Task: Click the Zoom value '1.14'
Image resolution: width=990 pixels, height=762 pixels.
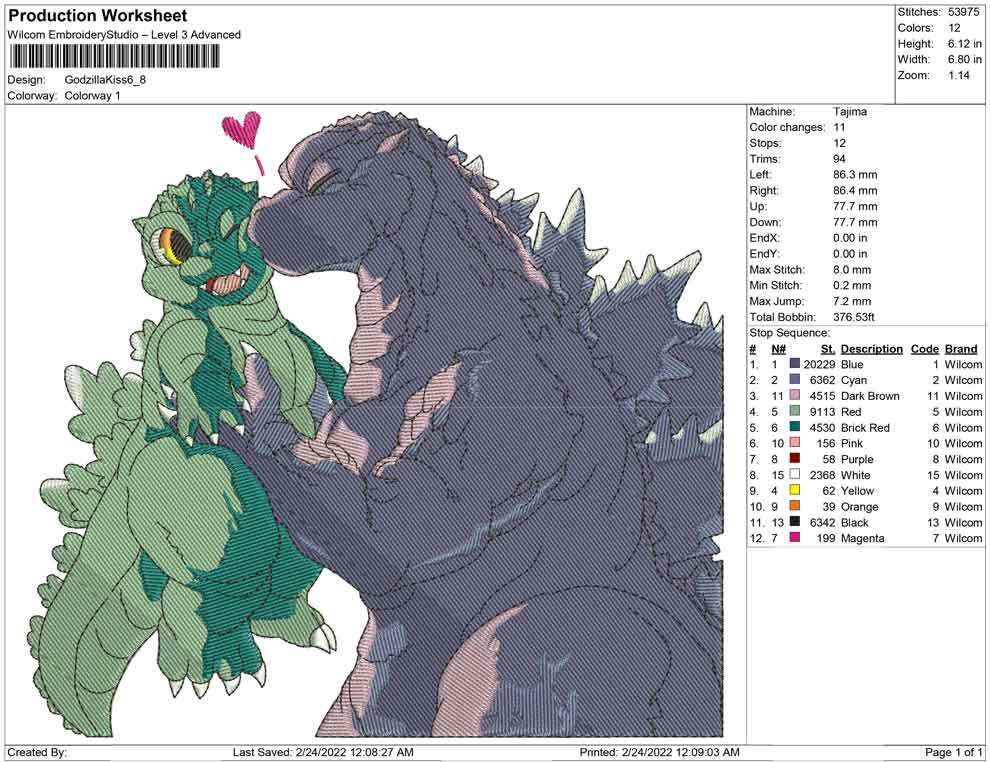Action: 958,75
